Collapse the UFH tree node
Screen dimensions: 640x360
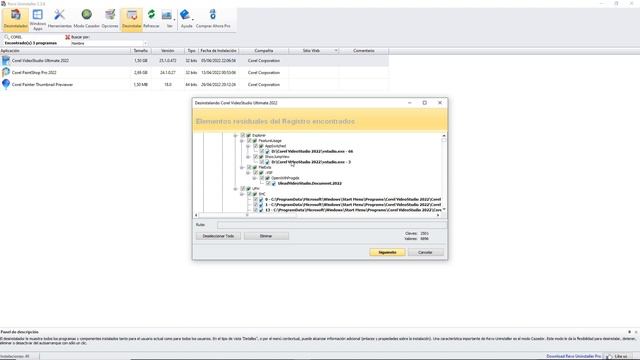pyautogui.click(x=236, y=189)
